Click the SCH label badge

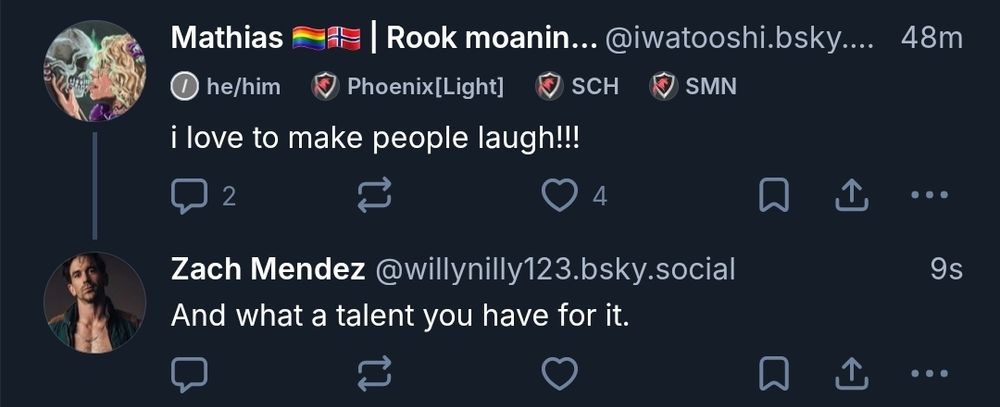[577, 86]
